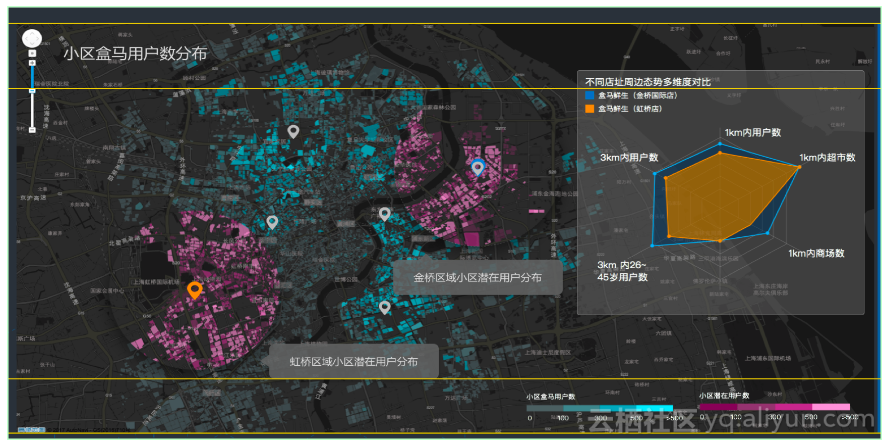Pan the map left with the compass arrow
The image size is (887, 443).
25,38
